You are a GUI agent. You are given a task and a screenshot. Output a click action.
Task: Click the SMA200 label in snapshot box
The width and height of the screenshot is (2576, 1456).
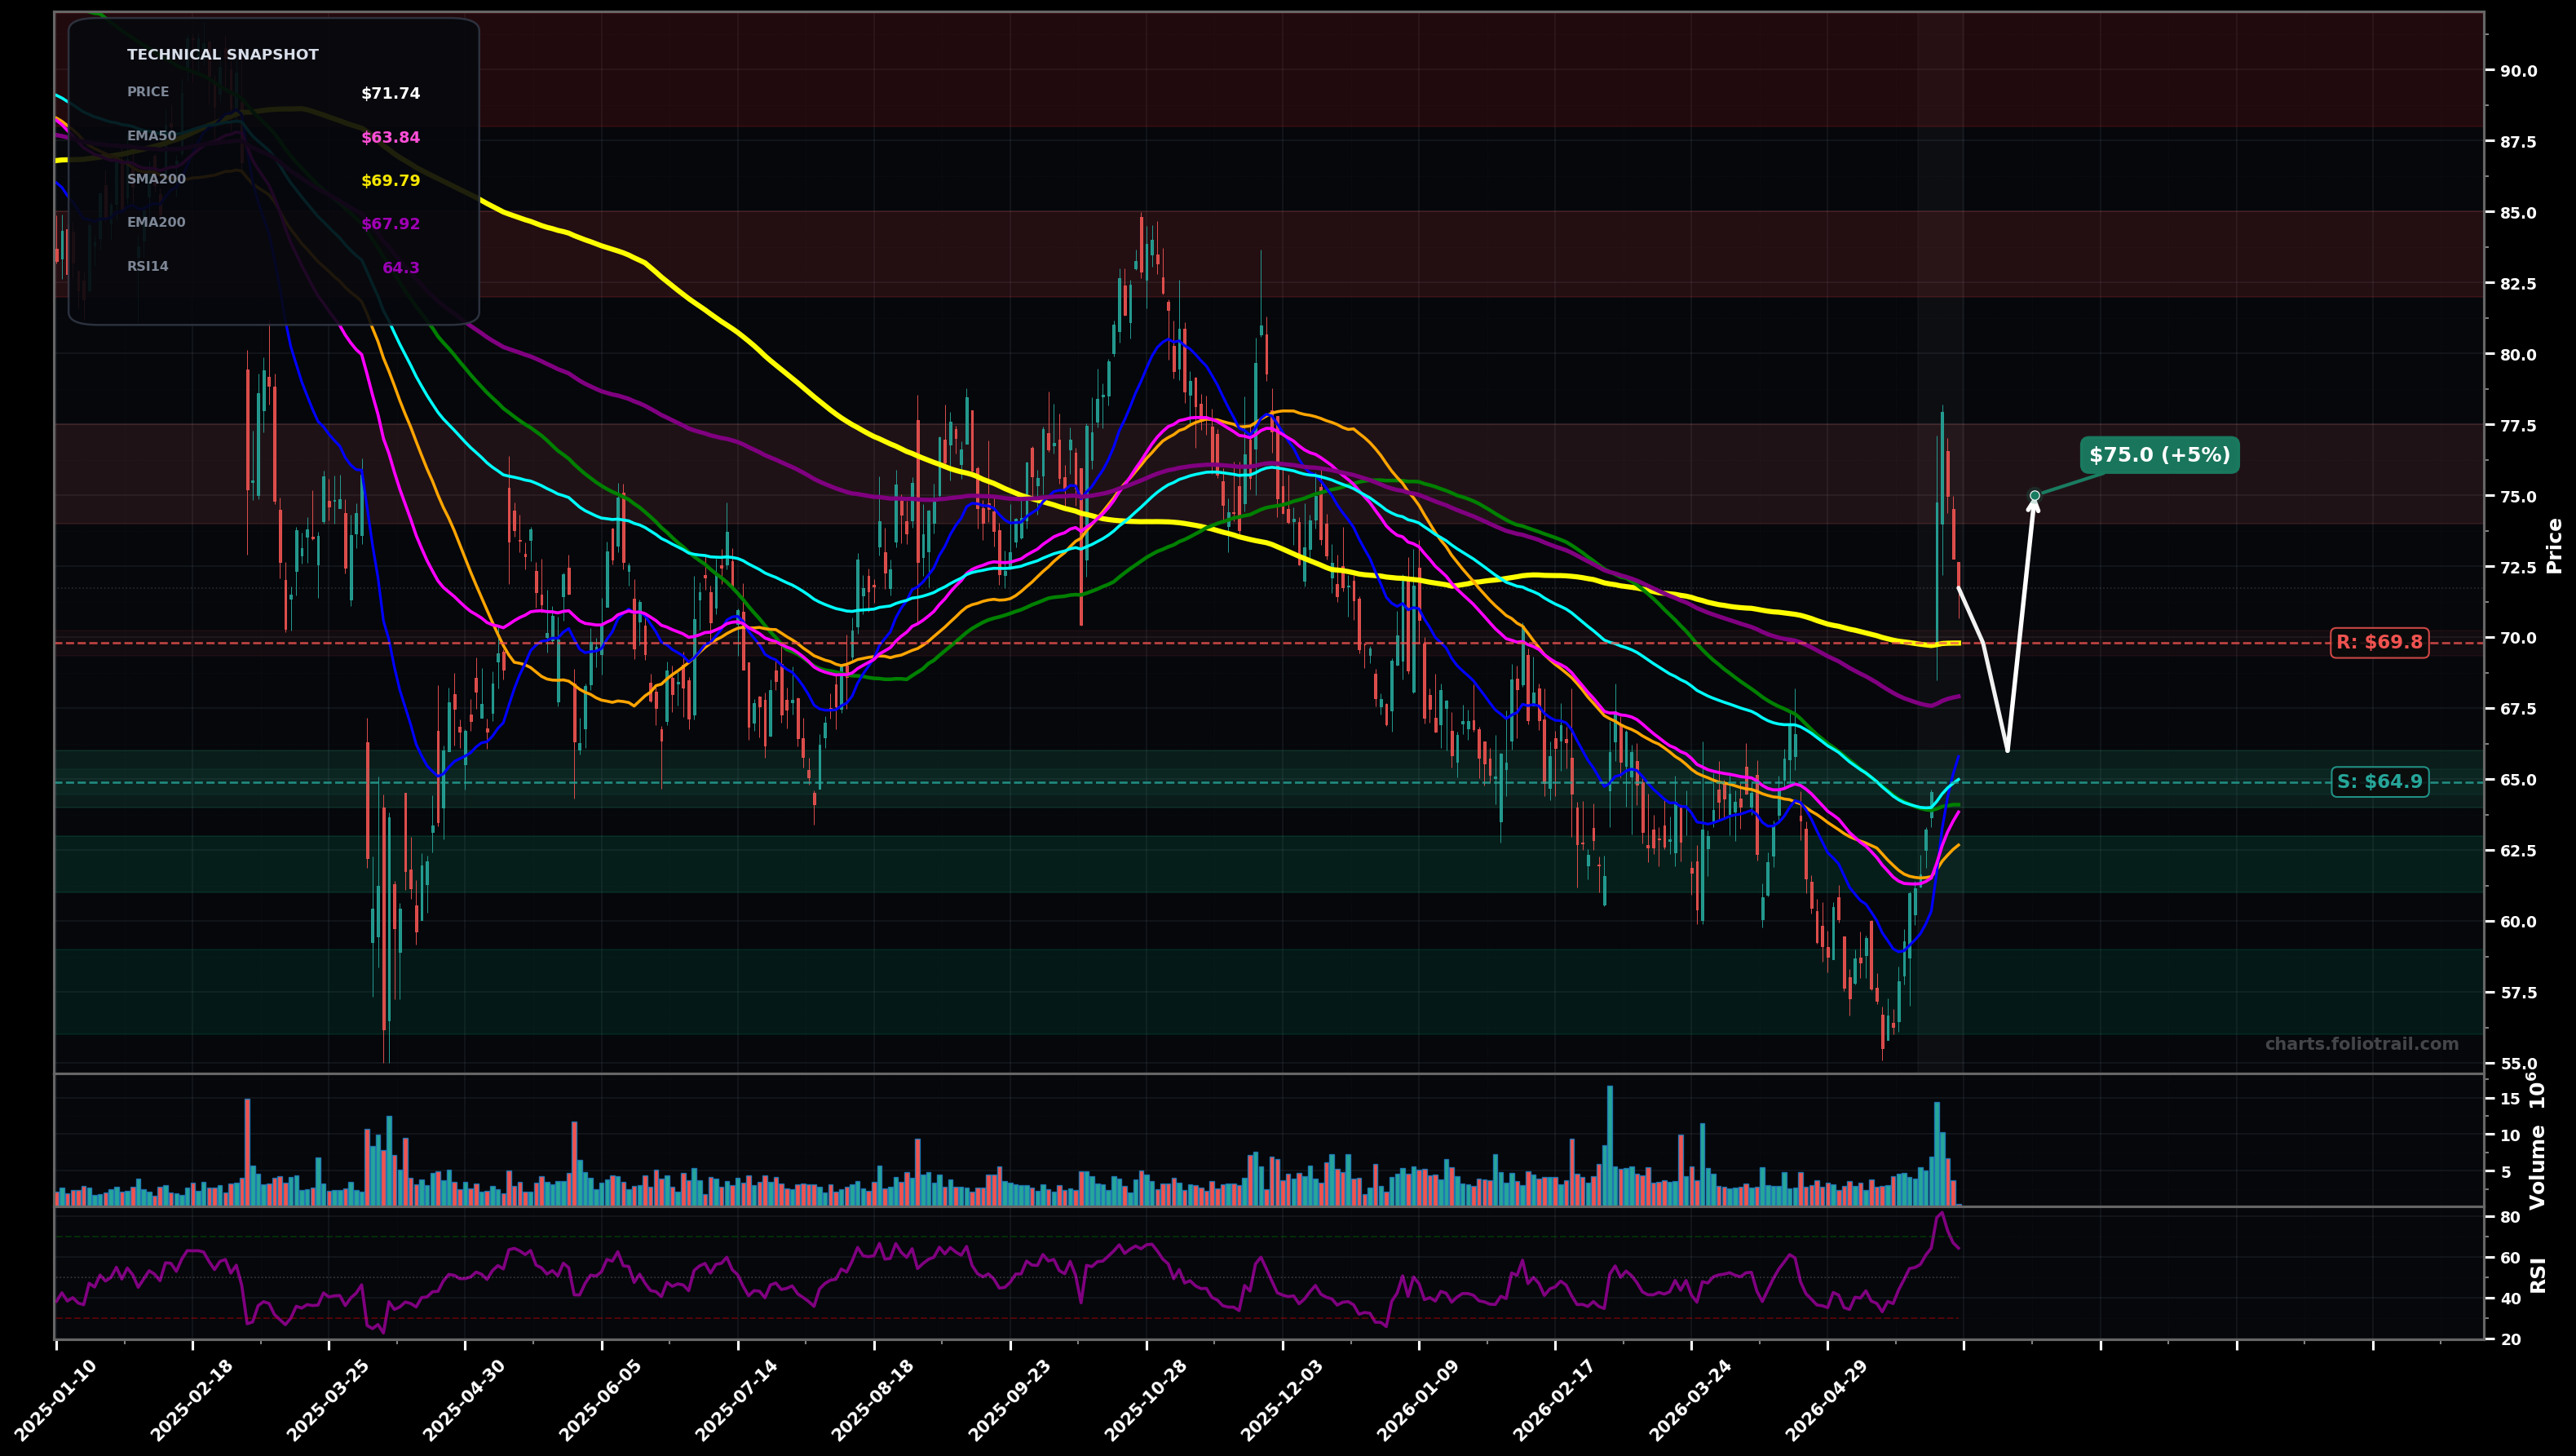point(156,179)
